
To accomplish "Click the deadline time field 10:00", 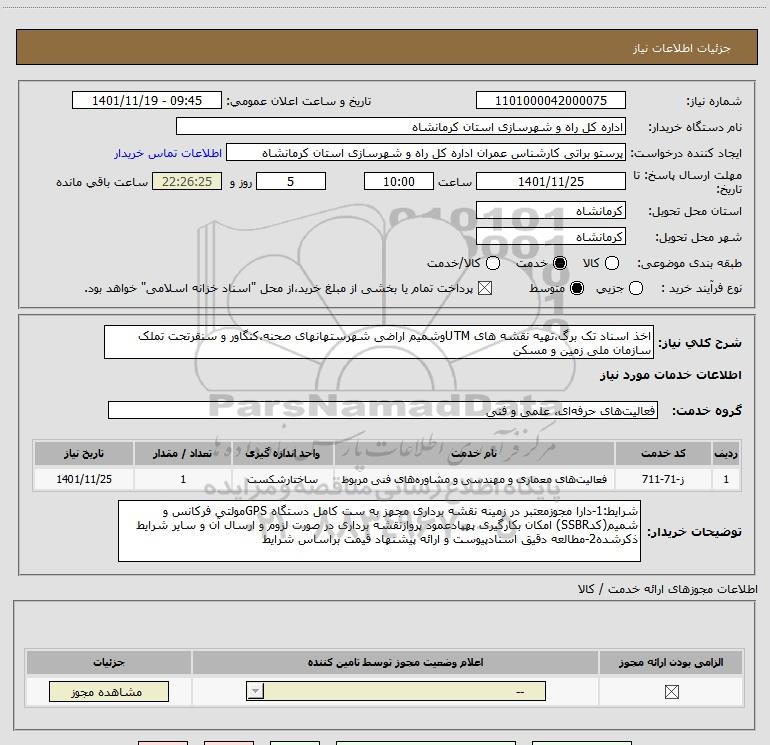I will (x=399, y=181).
